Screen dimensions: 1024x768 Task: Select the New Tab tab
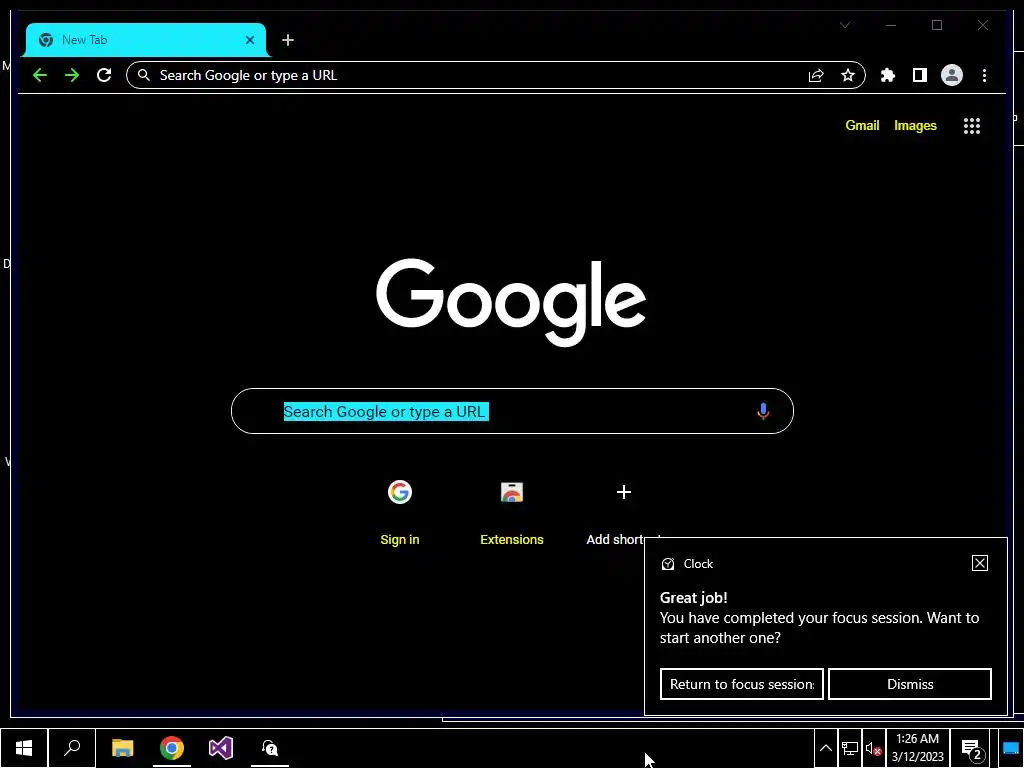pyautogui.click(x=145, y=40)
